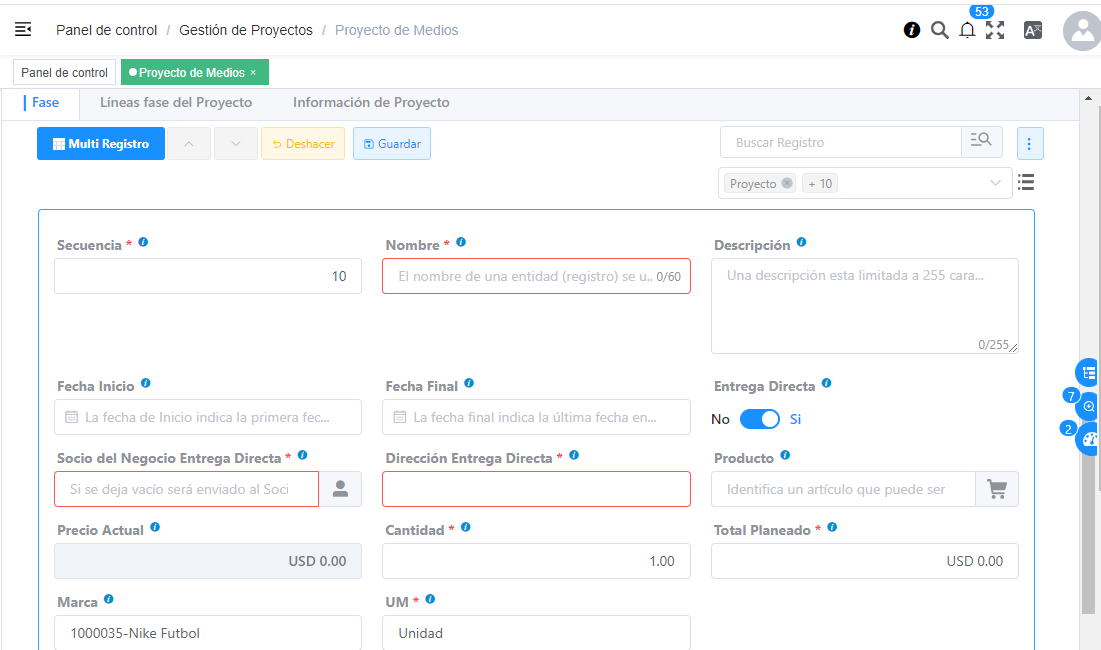Click the fullscreen expand icon
Image resolution: width=1101 pixels, height=650 pixels.
(x=995, y=30)
